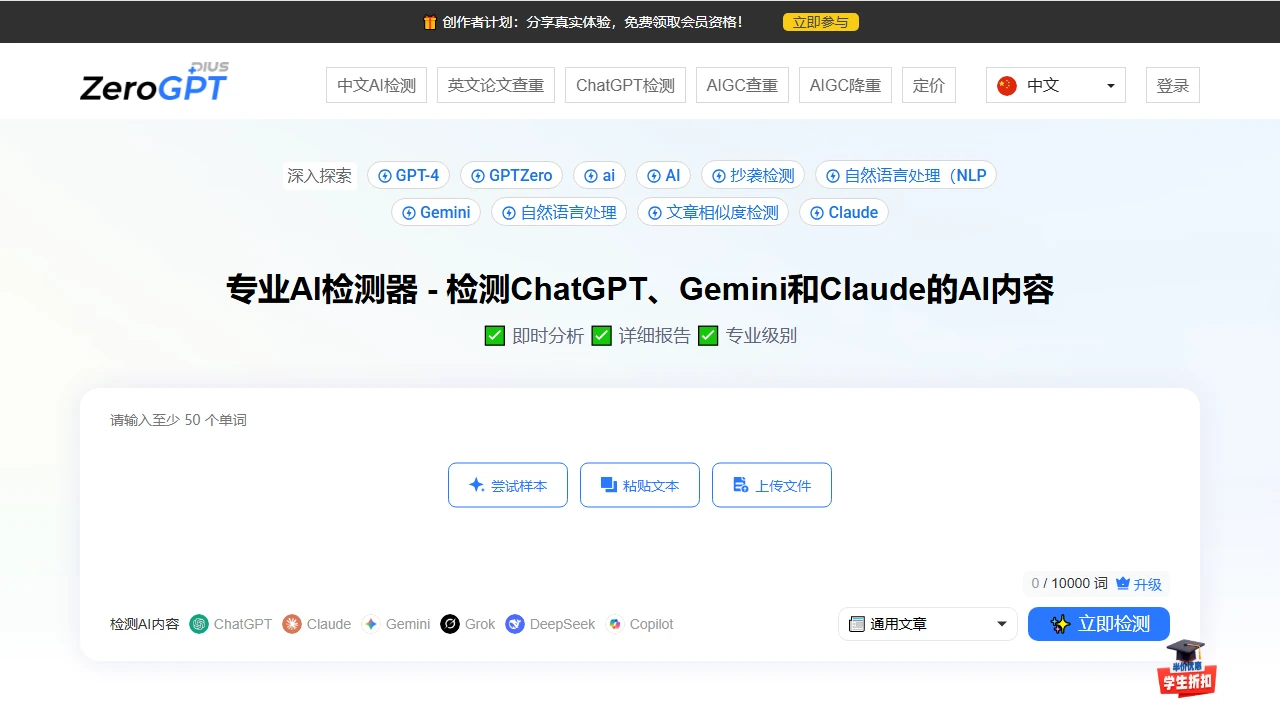The width and height of the screenshot is (1280, 720).
Task: Click the green checkmark beside 专业级别
Action: [x=708, y=336]
